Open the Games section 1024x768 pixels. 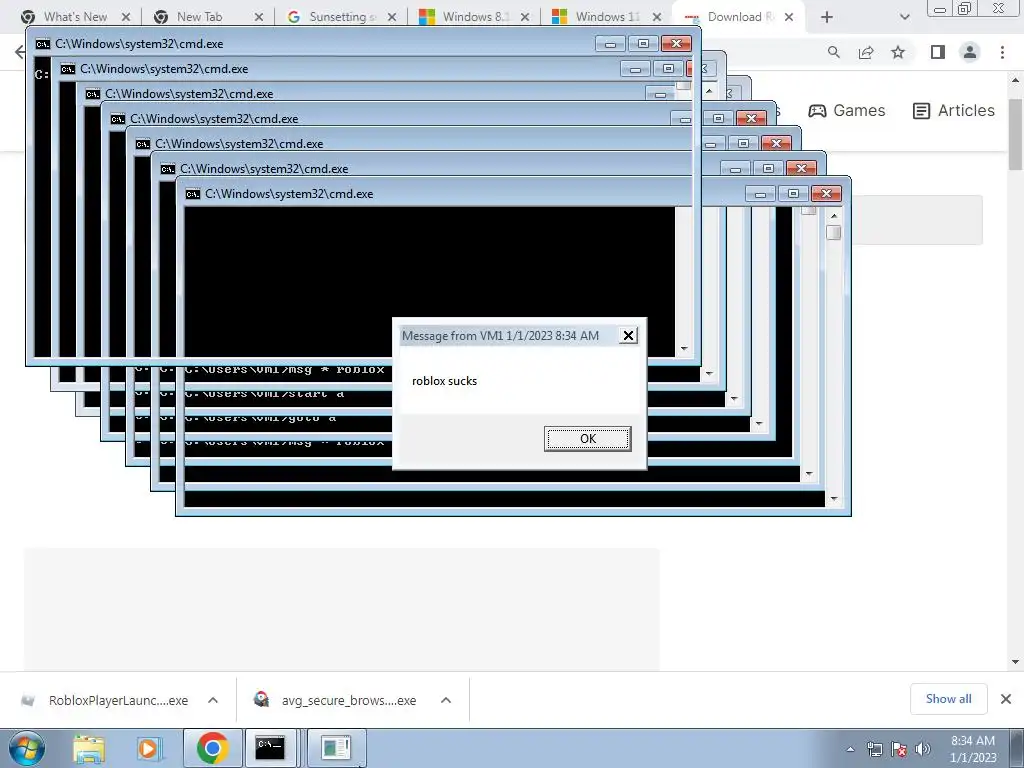click(x=846, y=110)
